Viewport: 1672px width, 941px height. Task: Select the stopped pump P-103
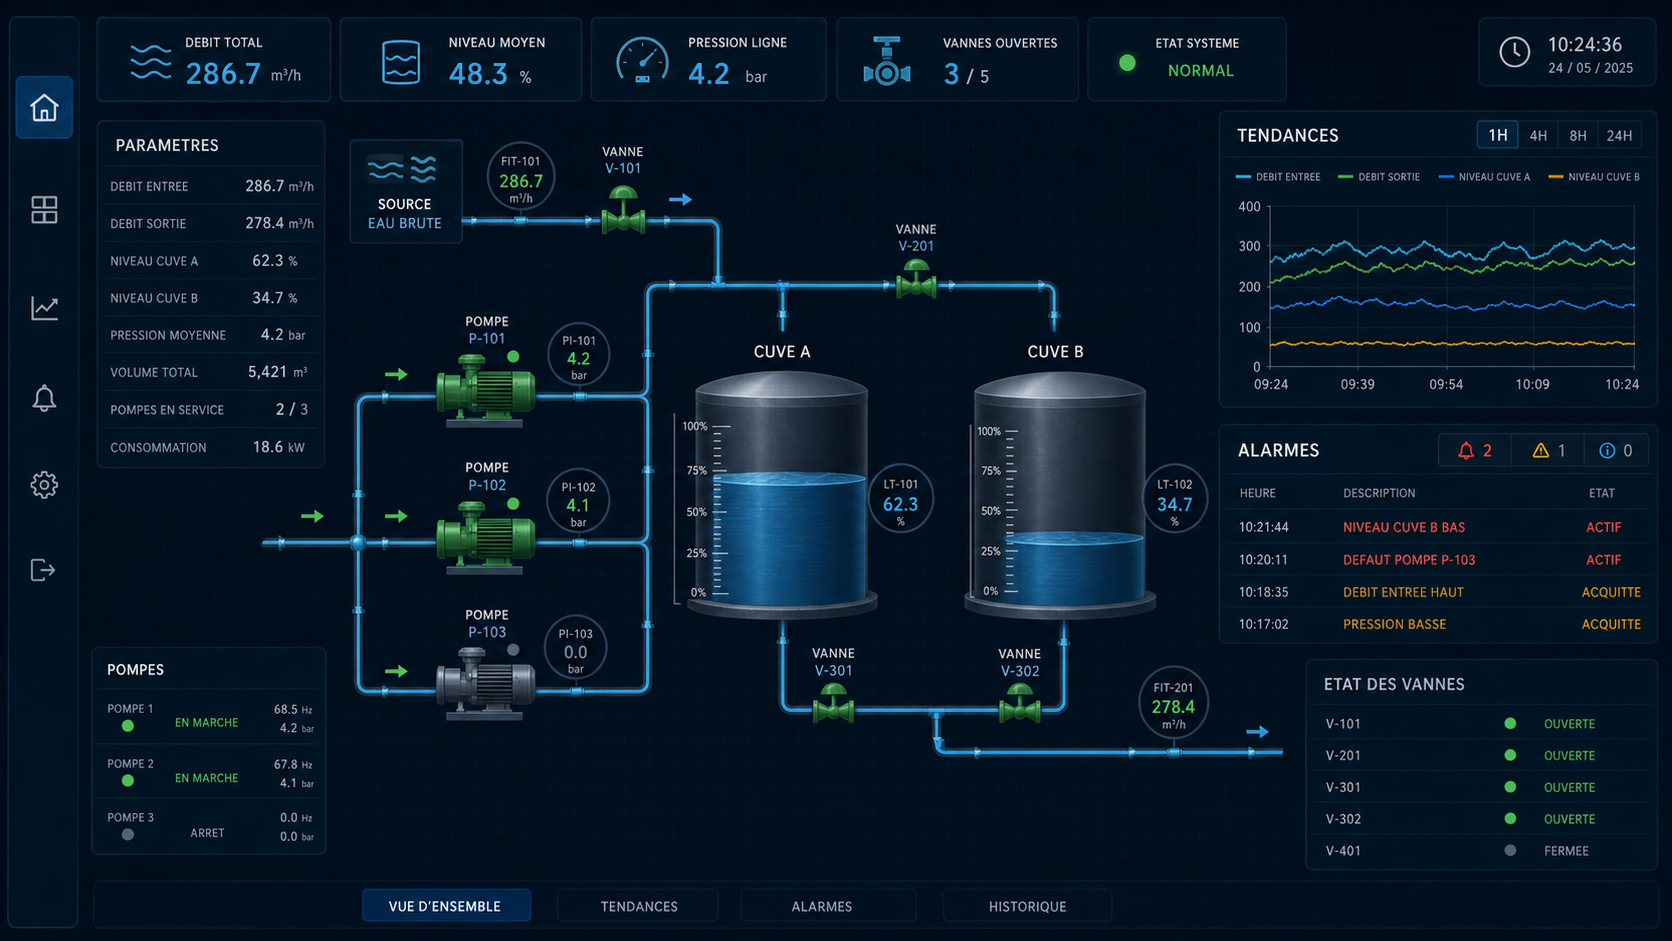(486, 682)
